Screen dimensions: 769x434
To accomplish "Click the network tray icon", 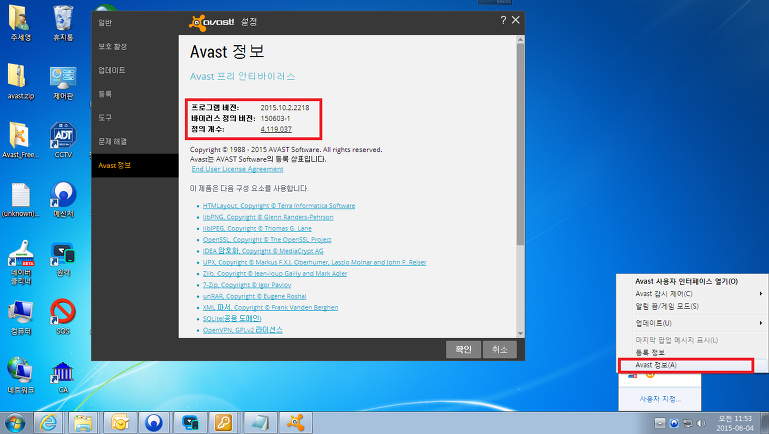I will tap(688, 423).
